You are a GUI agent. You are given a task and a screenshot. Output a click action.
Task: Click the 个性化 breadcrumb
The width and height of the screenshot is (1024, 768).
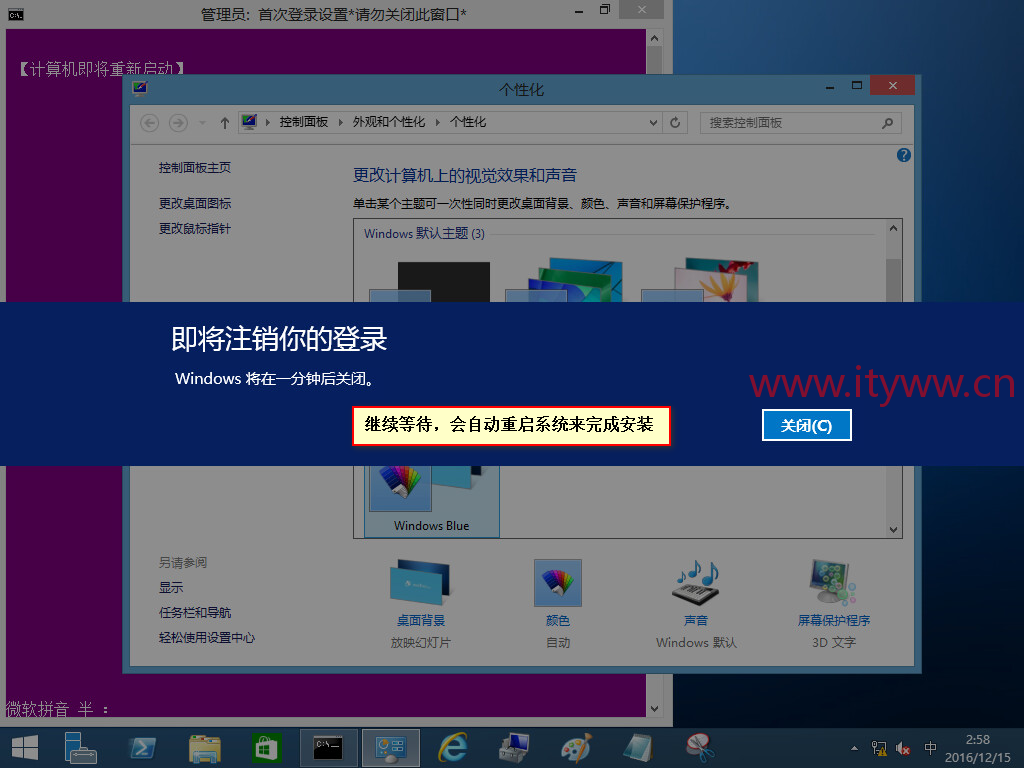click(468, 122)
